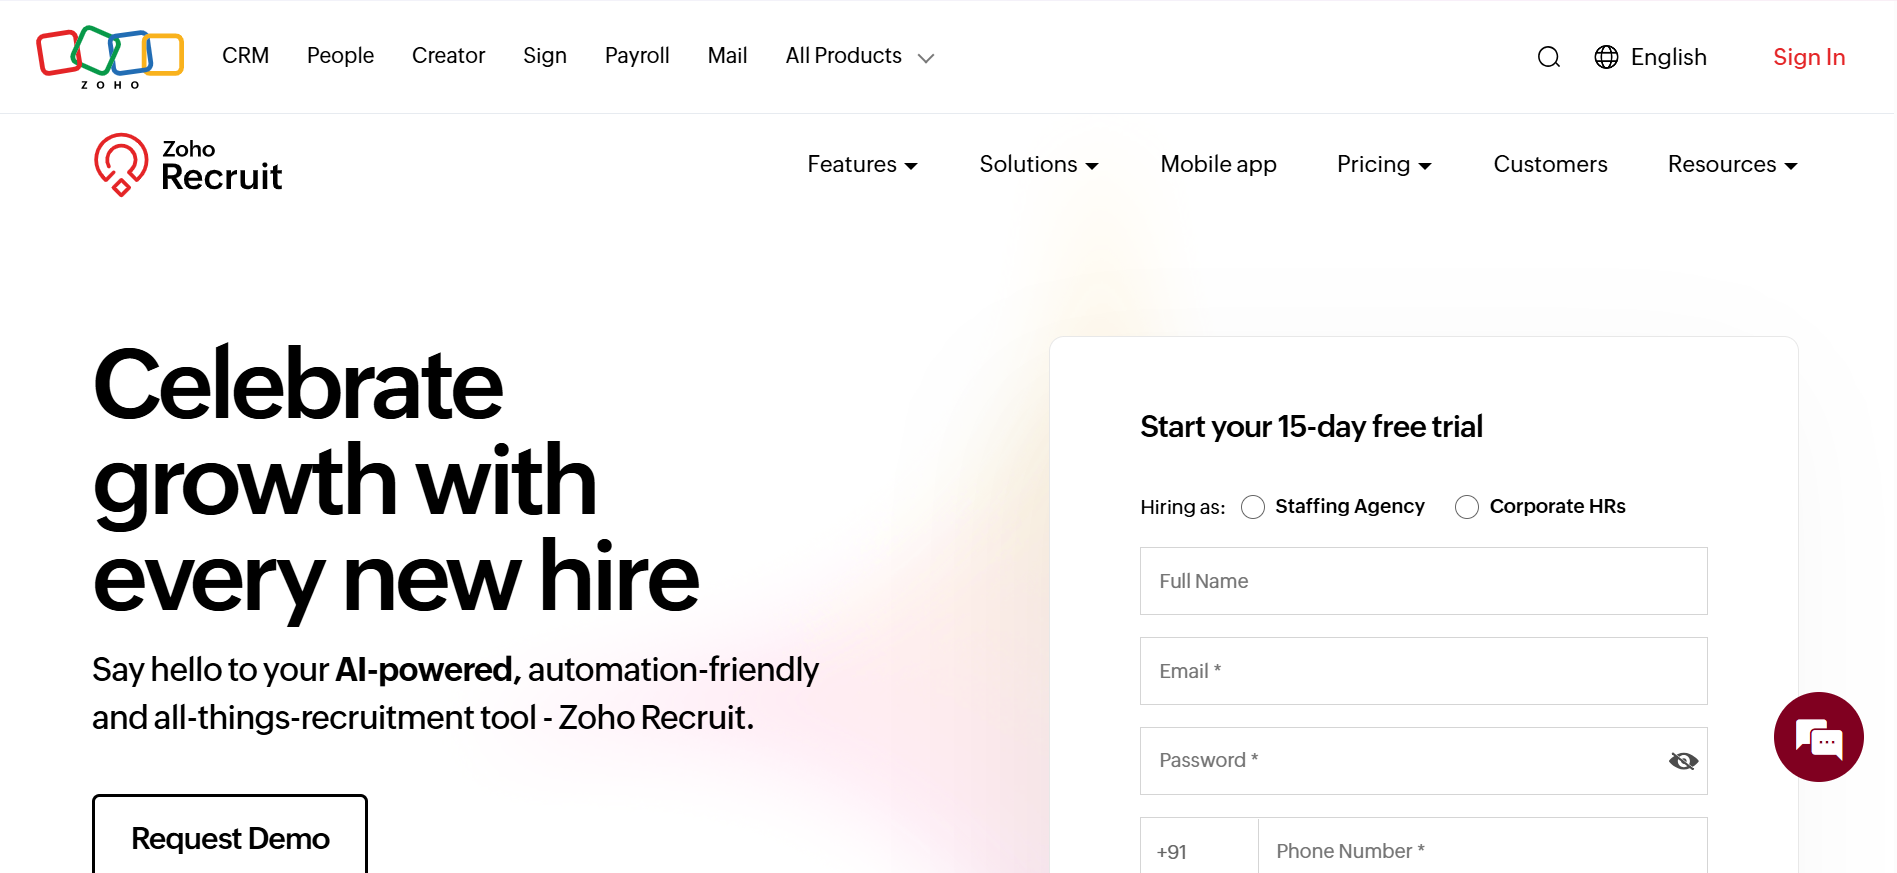The height and width of the screenshot is (873, 1897).
Task: Open the Solutions dropdown menu
Action: 1038,164
